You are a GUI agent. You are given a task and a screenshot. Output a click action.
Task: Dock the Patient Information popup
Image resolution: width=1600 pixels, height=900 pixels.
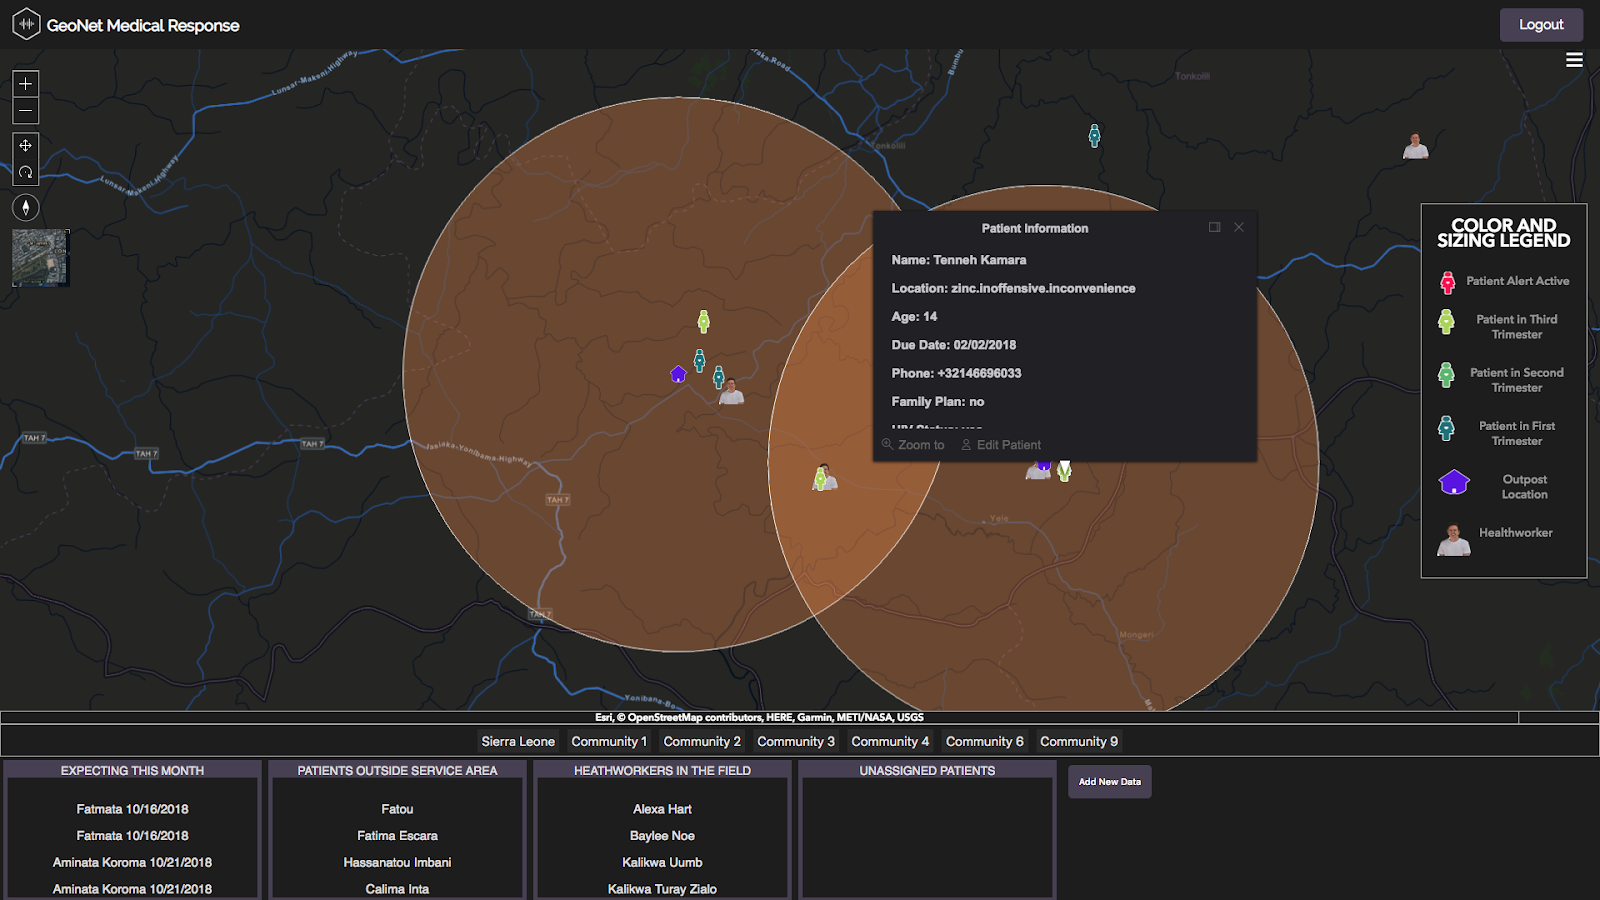(1214, 228)
